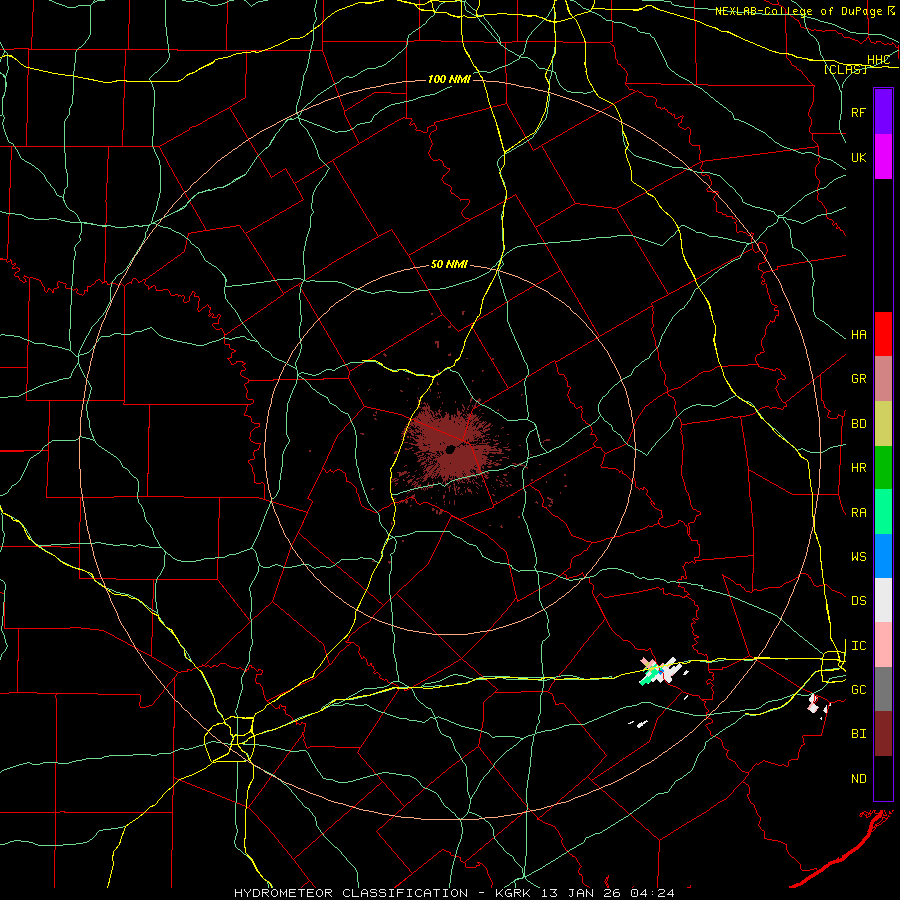Click the RA legend label
The height and width of the screenshot is (900, 900).
859,513
